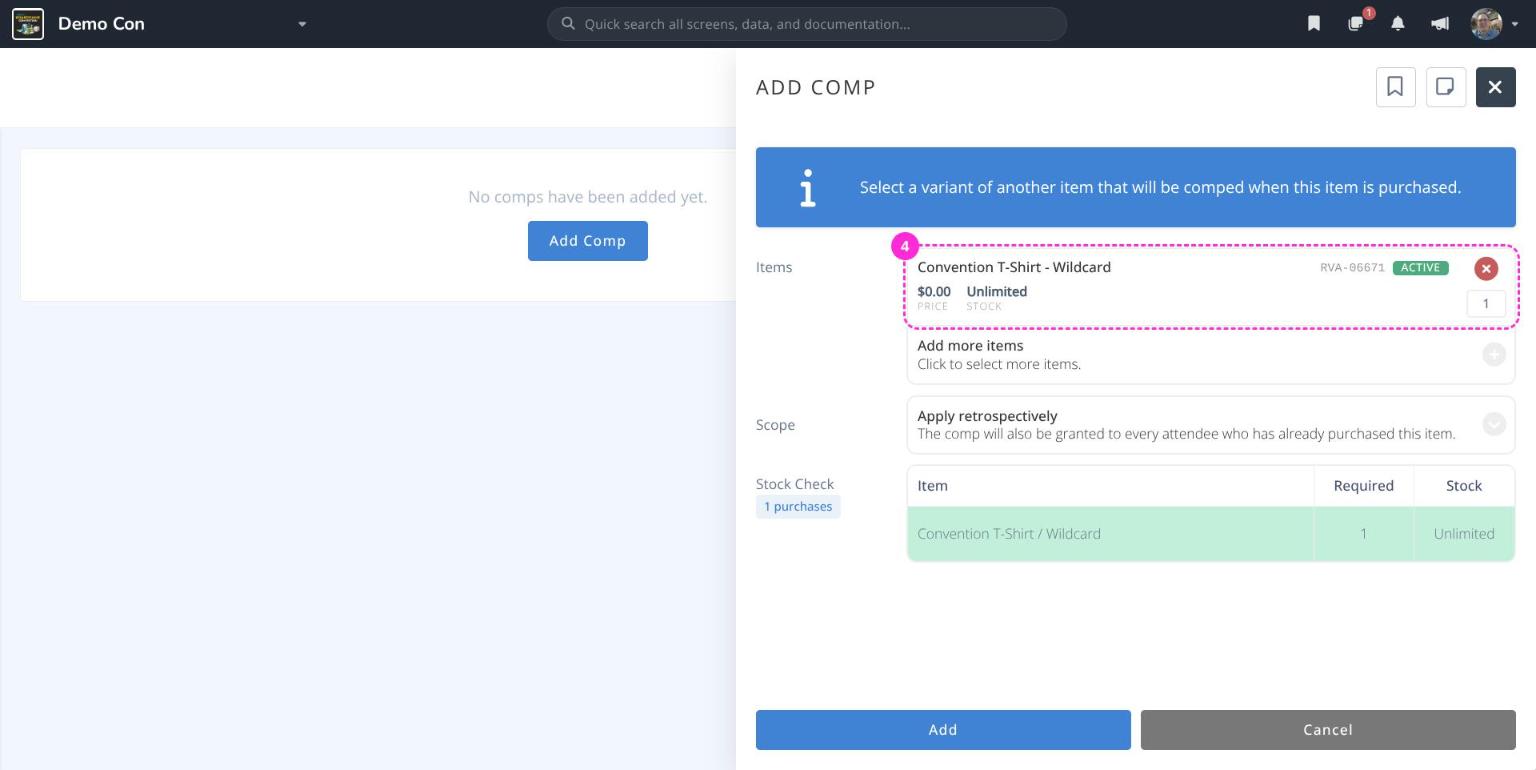Open the user avatar menu
1536x770 pixels.
pos(1487,24)
